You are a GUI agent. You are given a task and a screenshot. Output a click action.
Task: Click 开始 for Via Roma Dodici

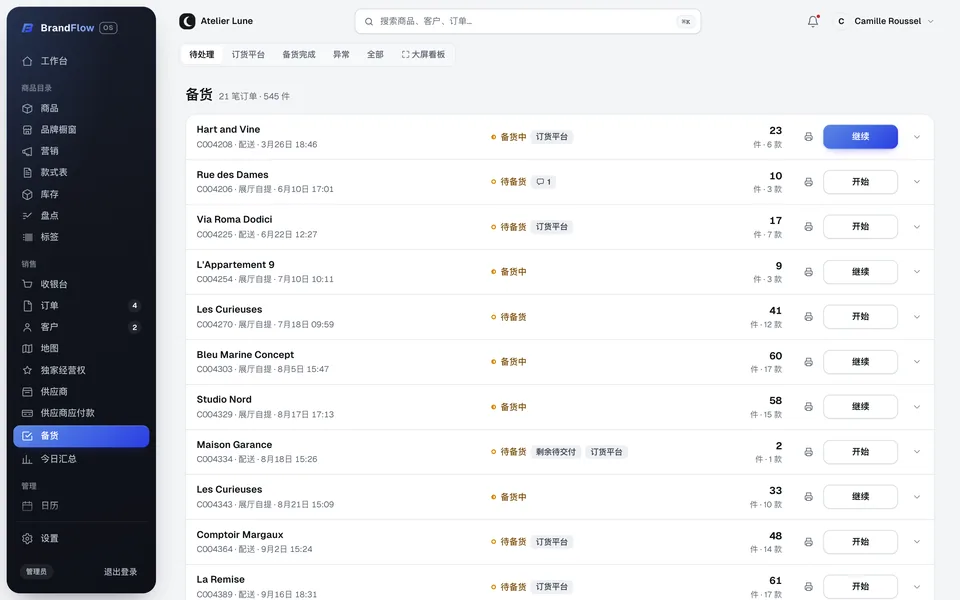pyautogui.click(x=860, y=227)
